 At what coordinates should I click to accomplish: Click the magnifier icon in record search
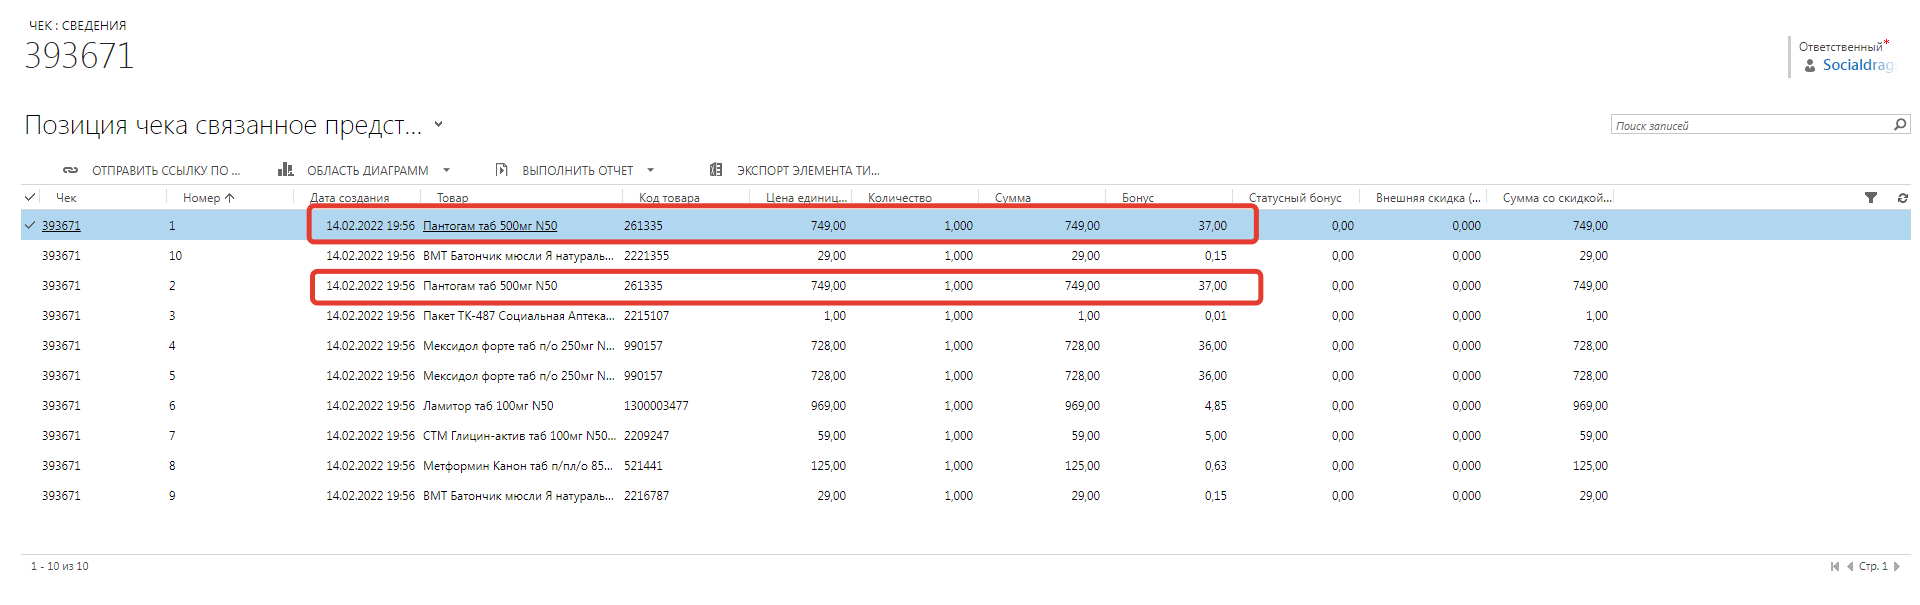[x=1900, y=125]
